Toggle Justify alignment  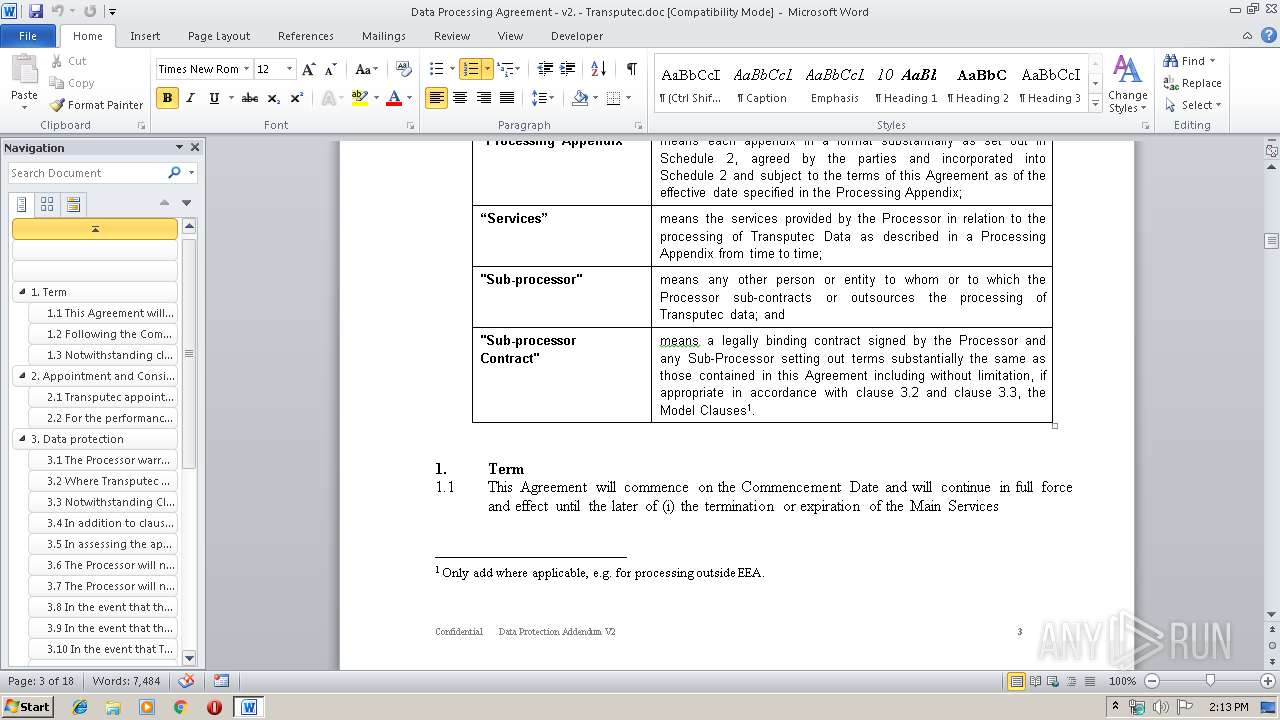click(x=508, y=98)
